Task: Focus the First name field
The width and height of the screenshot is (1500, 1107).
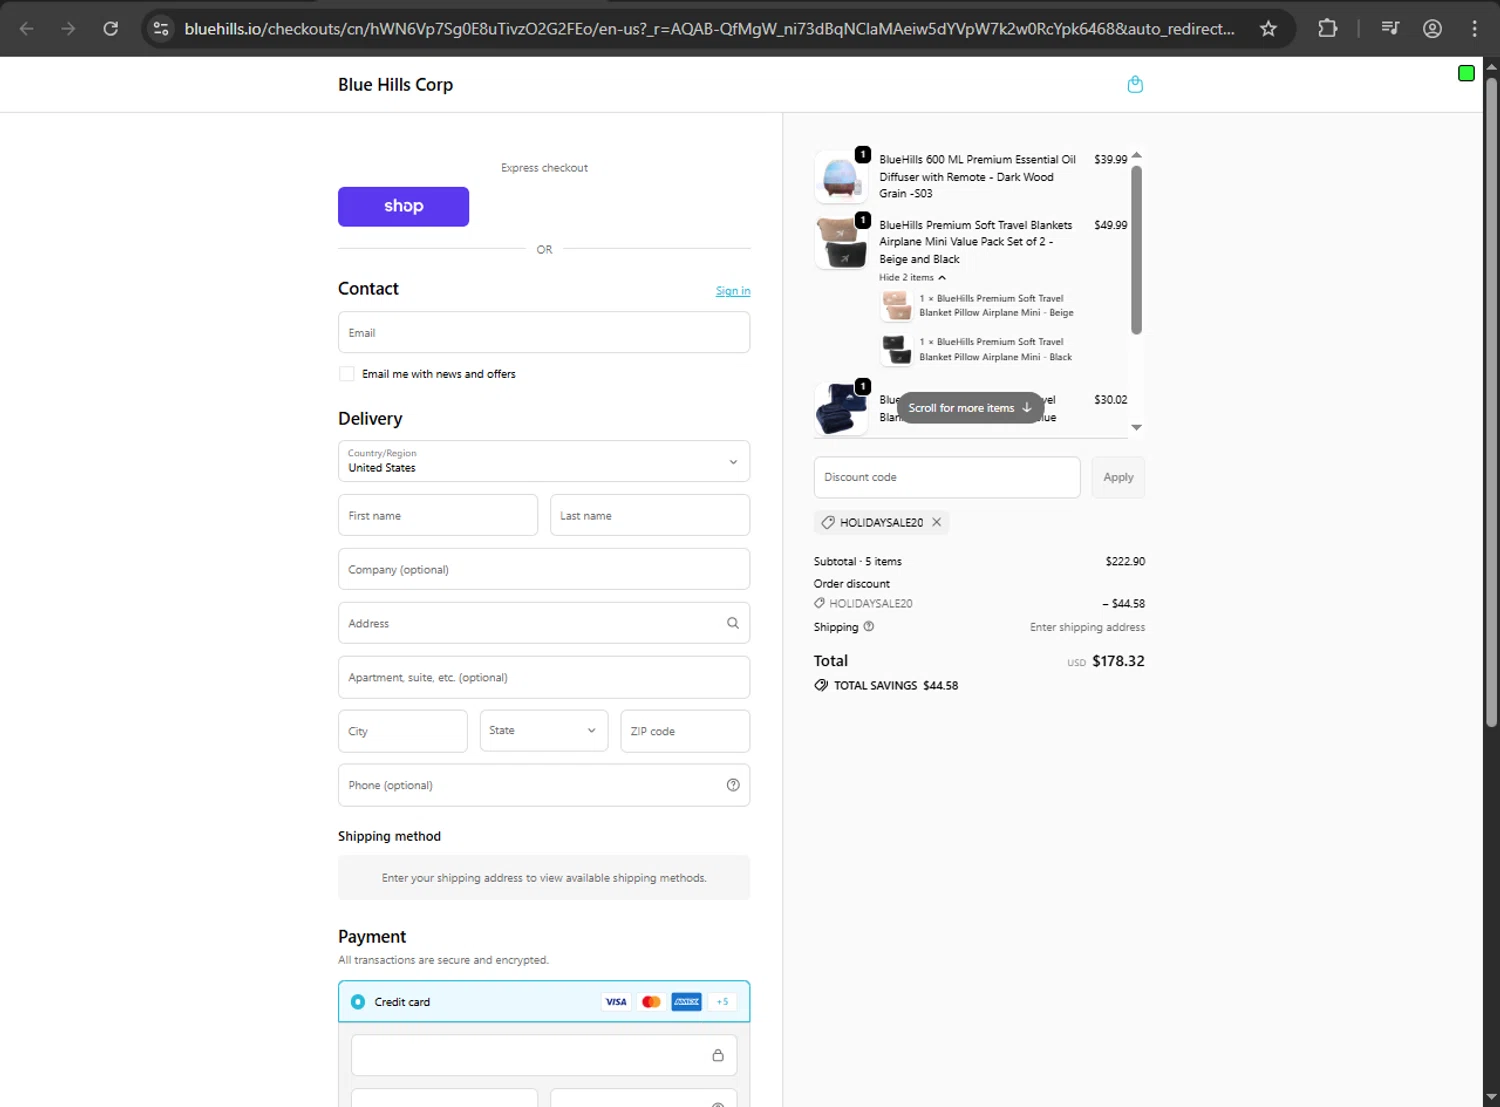Action: tap(438, 515)
